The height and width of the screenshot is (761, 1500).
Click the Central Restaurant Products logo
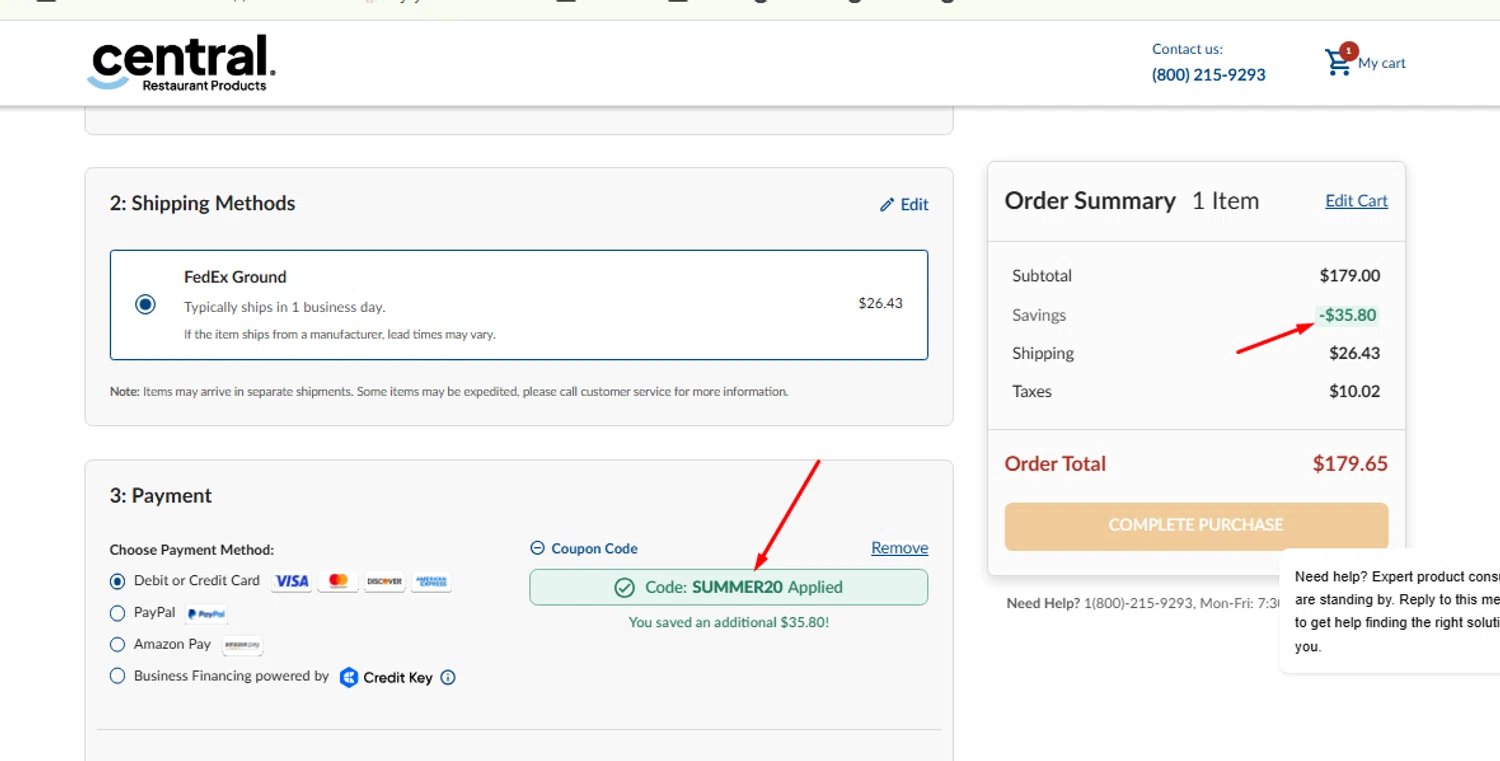click(181, 63)
